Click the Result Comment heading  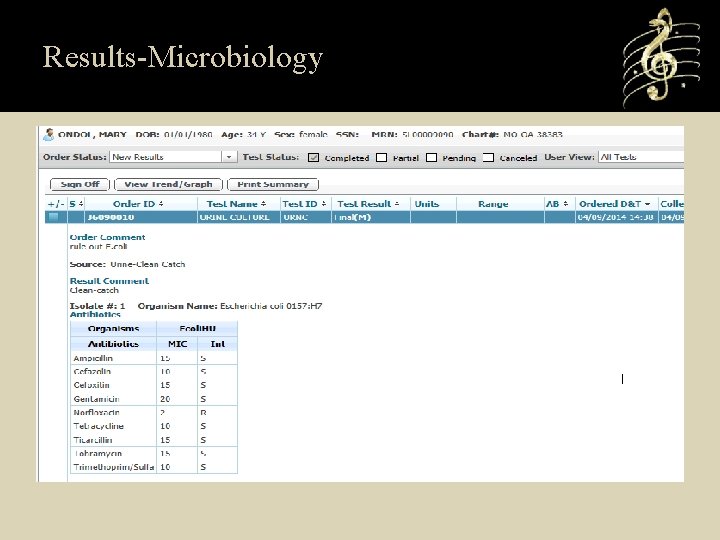109,281
